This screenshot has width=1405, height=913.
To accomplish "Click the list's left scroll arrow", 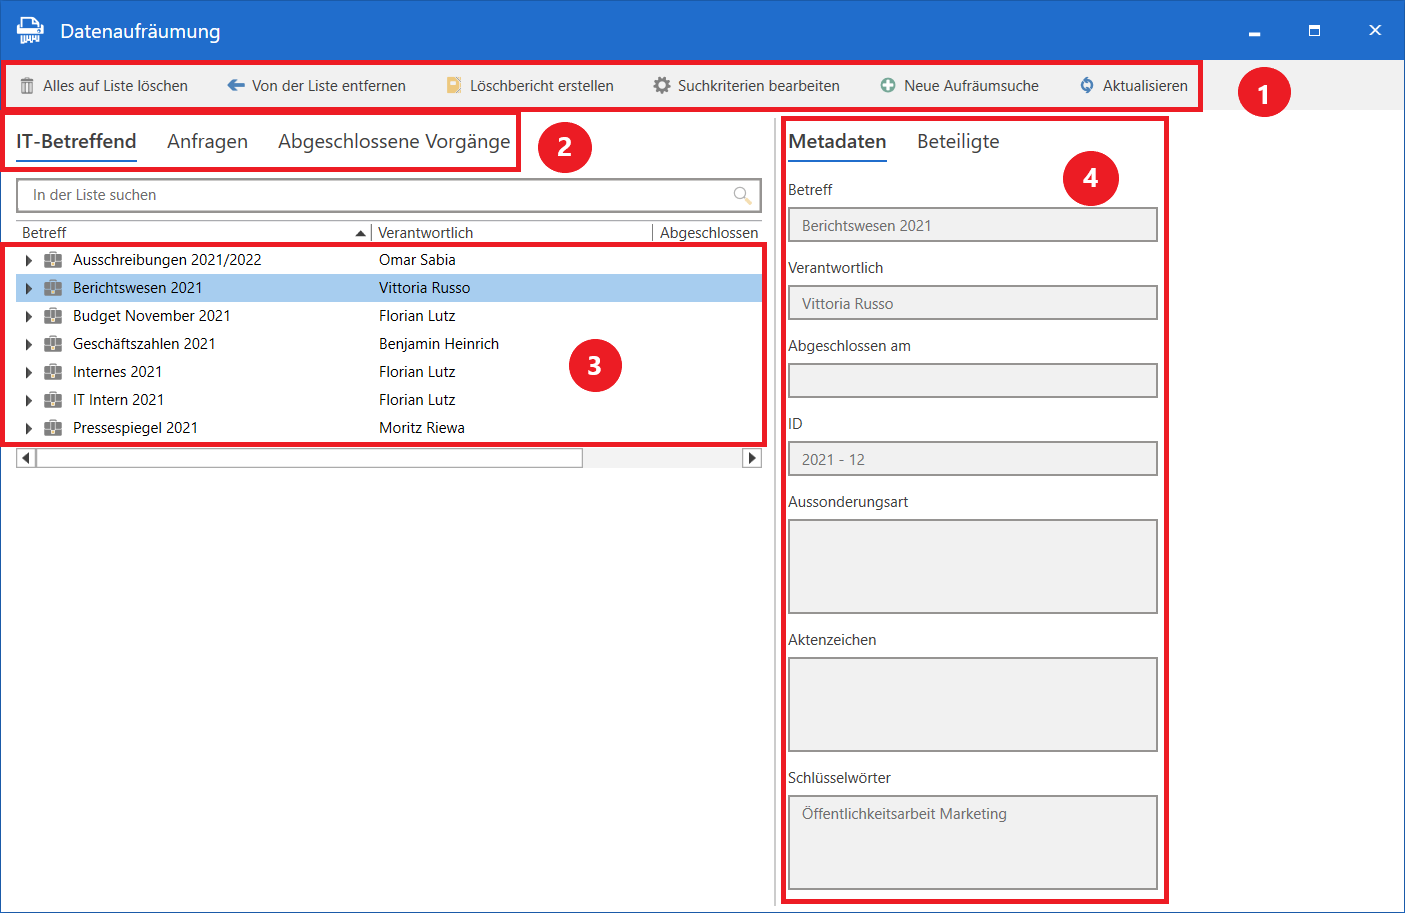I will coord(26,458).
